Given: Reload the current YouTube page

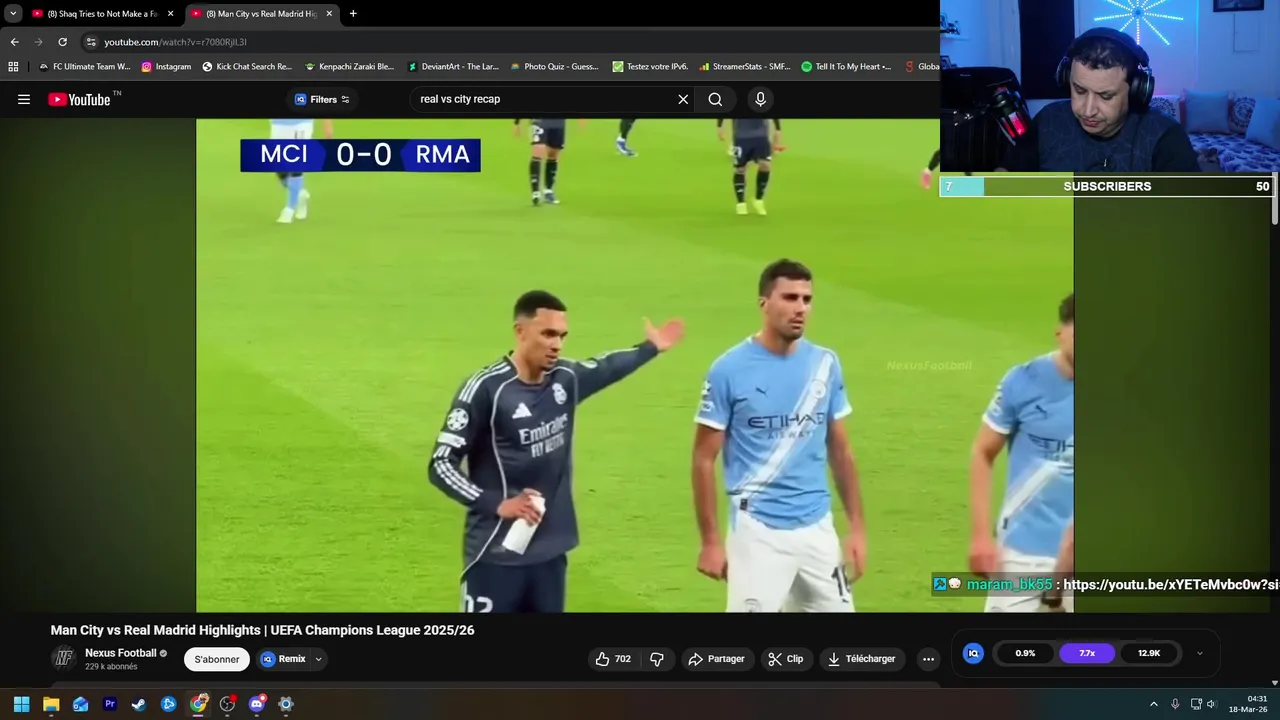Looking at the screenshot, I should [62, 42].
